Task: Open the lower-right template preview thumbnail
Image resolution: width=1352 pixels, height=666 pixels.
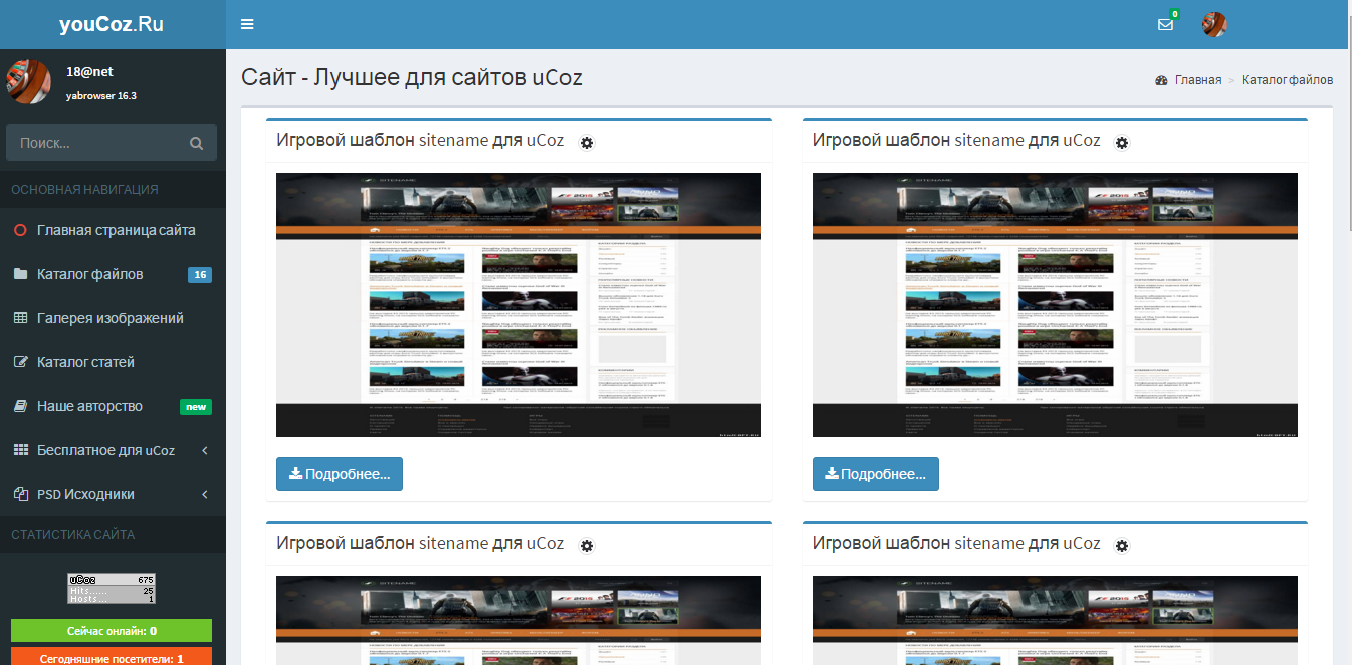Action: [1055, 620]
